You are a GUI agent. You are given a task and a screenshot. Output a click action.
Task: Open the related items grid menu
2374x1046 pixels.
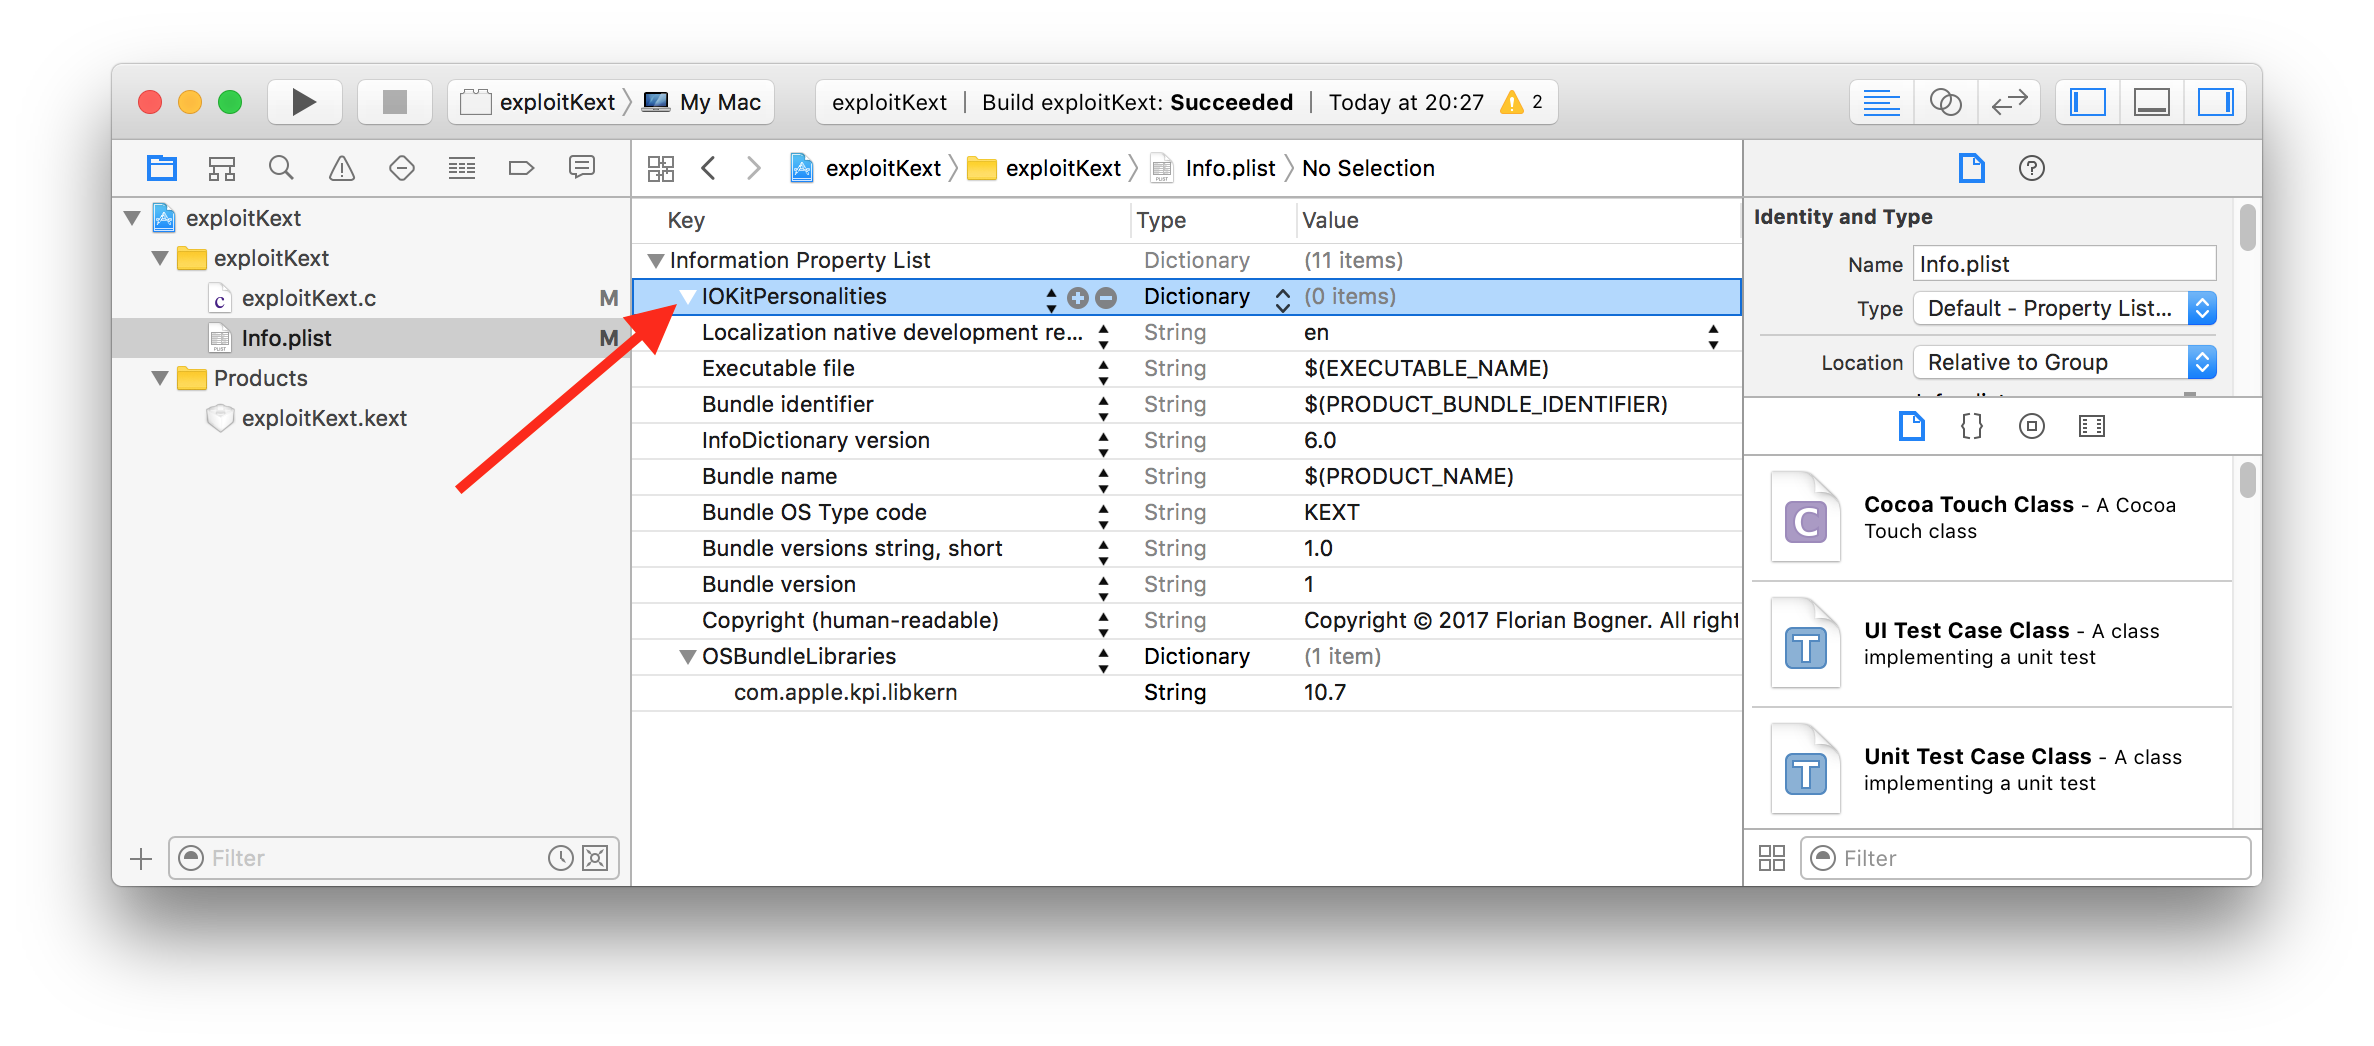(661, 168)
